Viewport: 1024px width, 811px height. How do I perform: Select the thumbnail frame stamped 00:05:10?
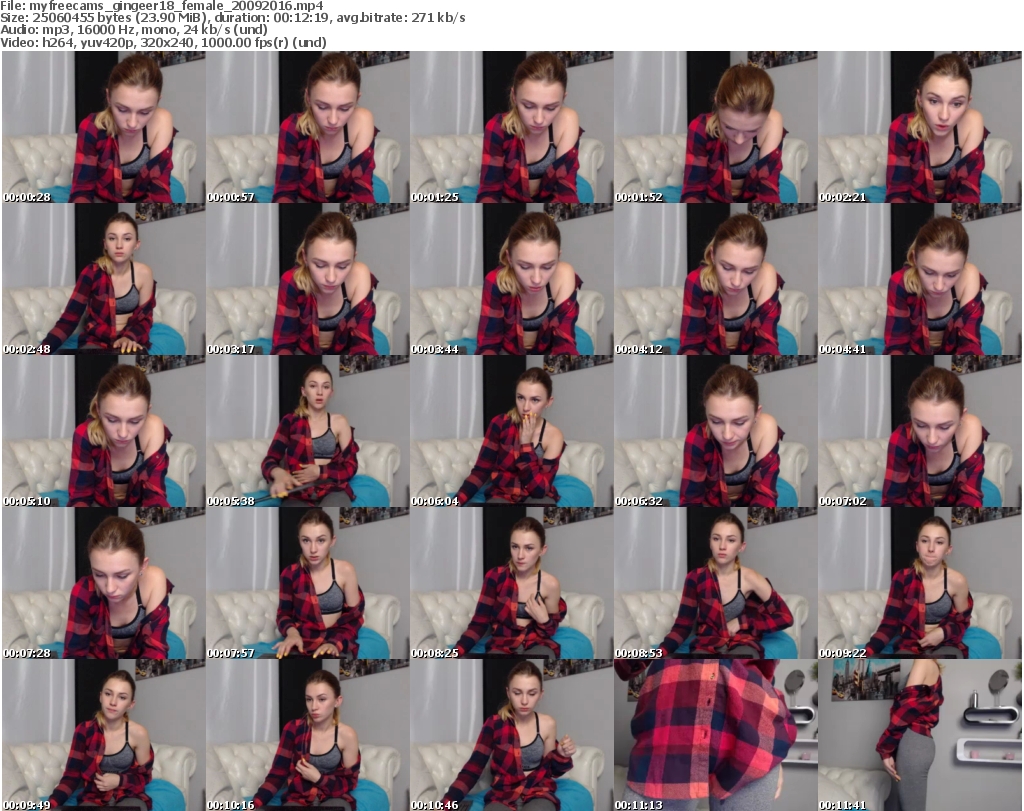pyautogui.click(x=104, y=432)
